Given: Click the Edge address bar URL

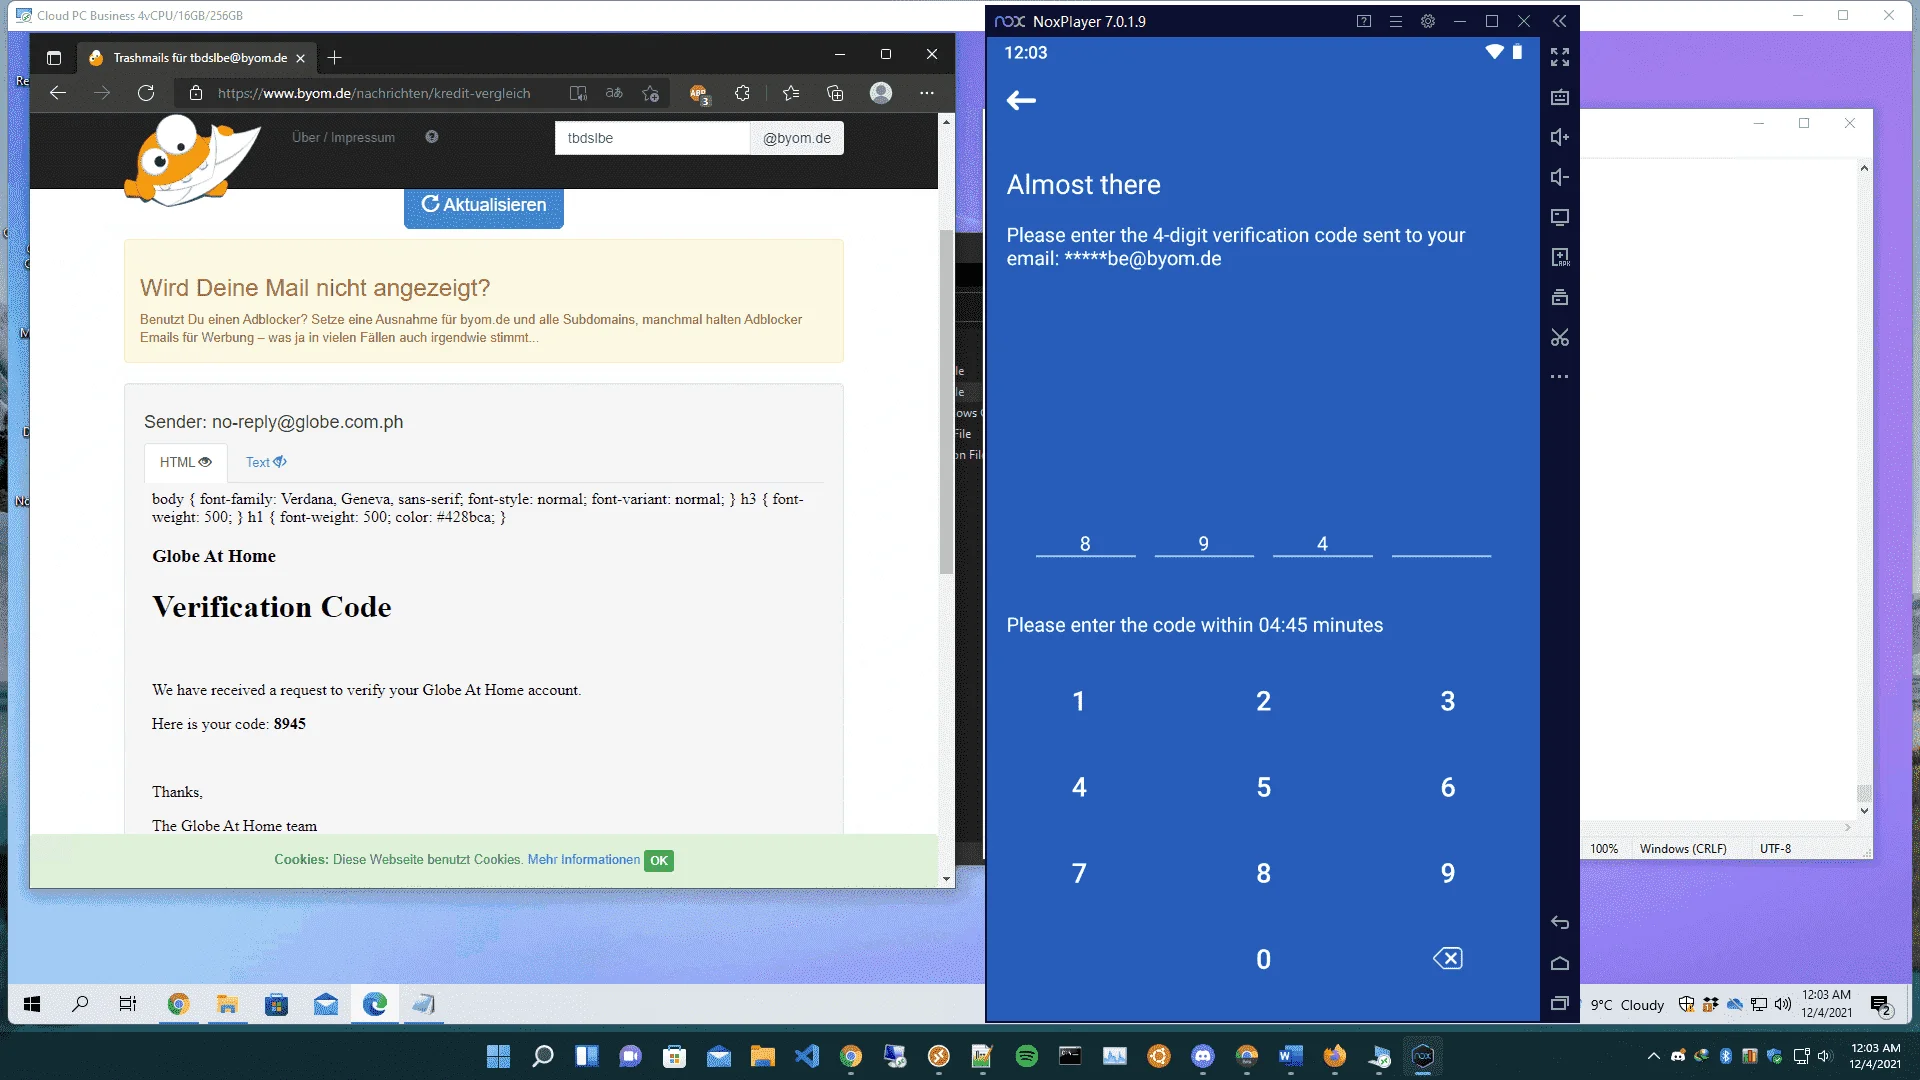Looking at the screenshot, I should (x=374, y=93).
